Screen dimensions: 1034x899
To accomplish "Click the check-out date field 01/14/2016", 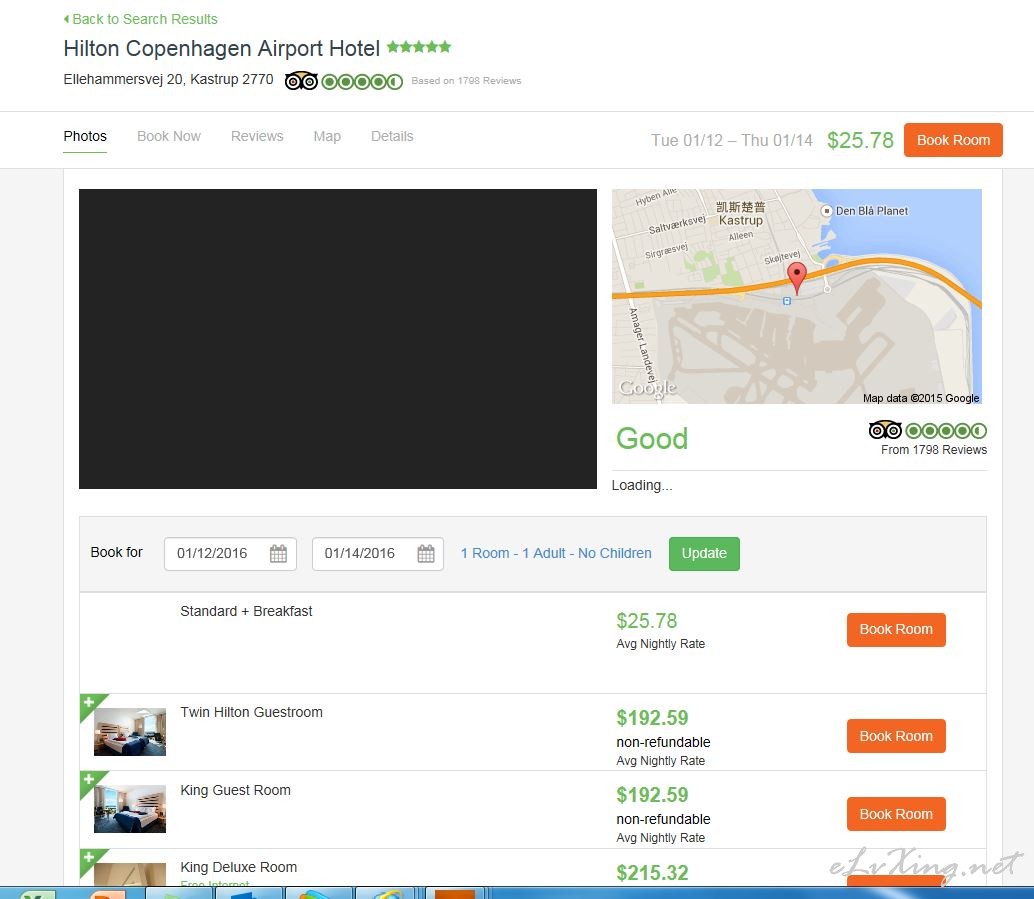I will [378, 553].
